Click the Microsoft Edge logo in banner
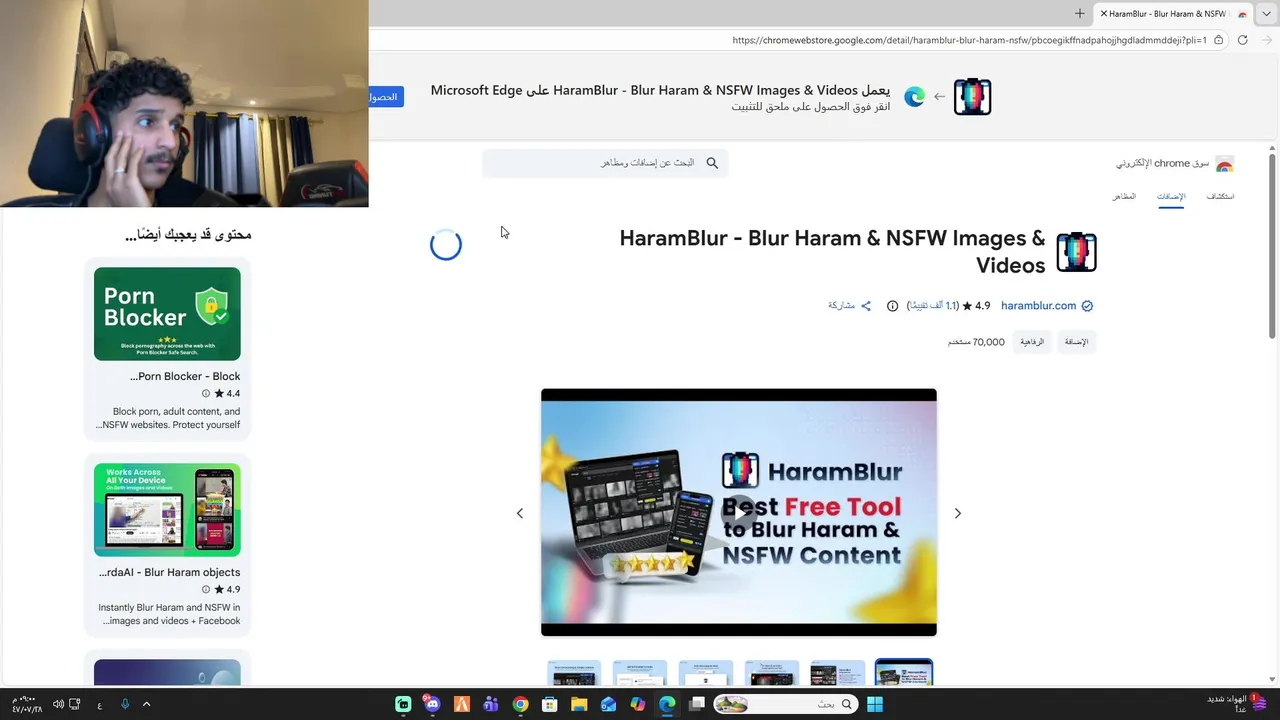The width and height of the screenshot is (1280, 720). pos(914,97)
